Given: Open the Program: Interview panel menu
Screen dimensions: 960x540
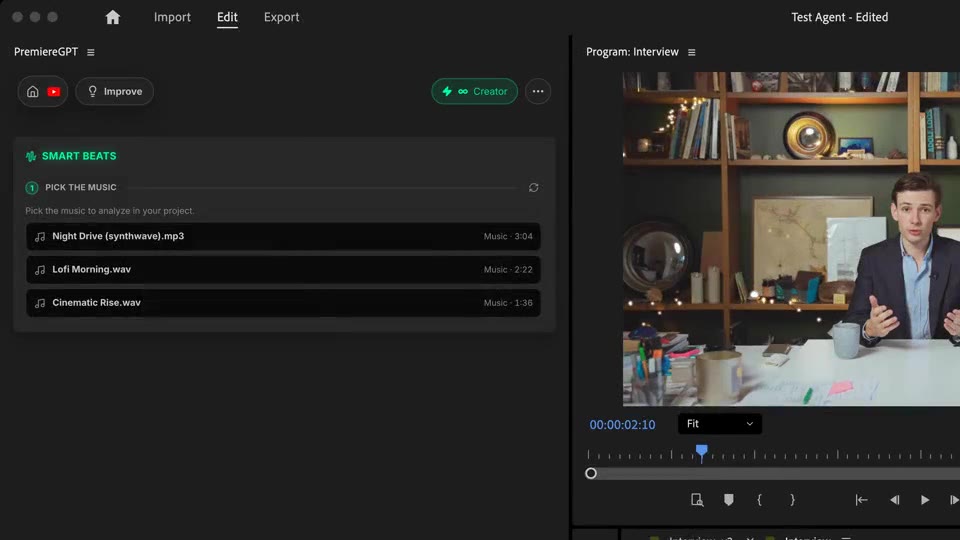Looking at the screenshot, I should coord(691,52).
